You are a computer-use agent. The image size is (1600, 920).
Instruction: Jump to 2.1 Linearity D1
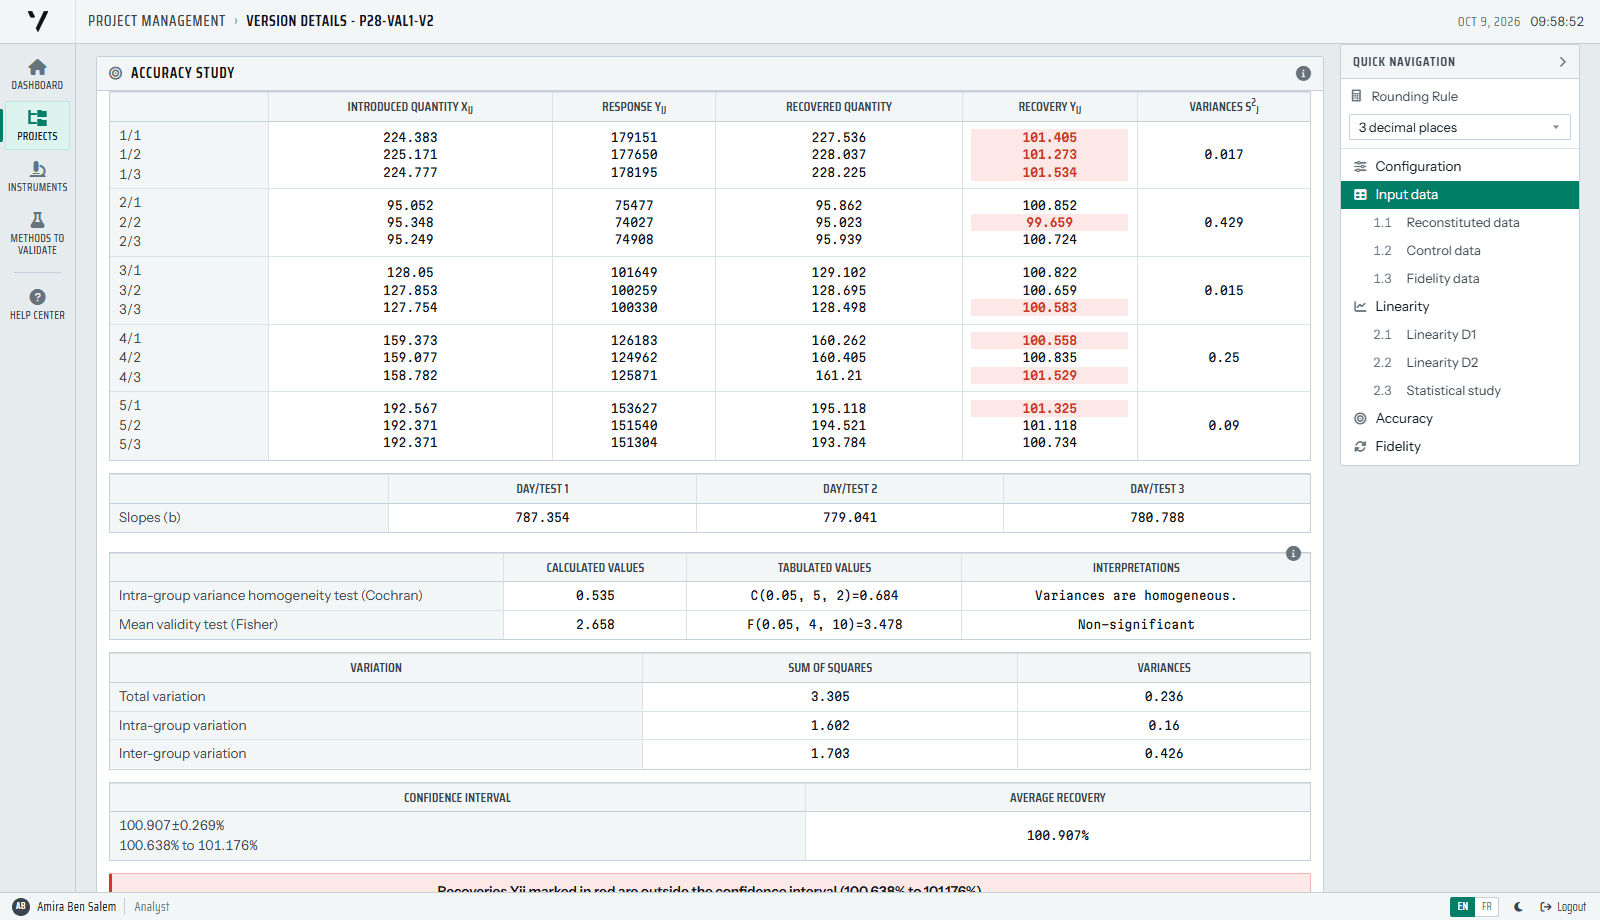1459,334
